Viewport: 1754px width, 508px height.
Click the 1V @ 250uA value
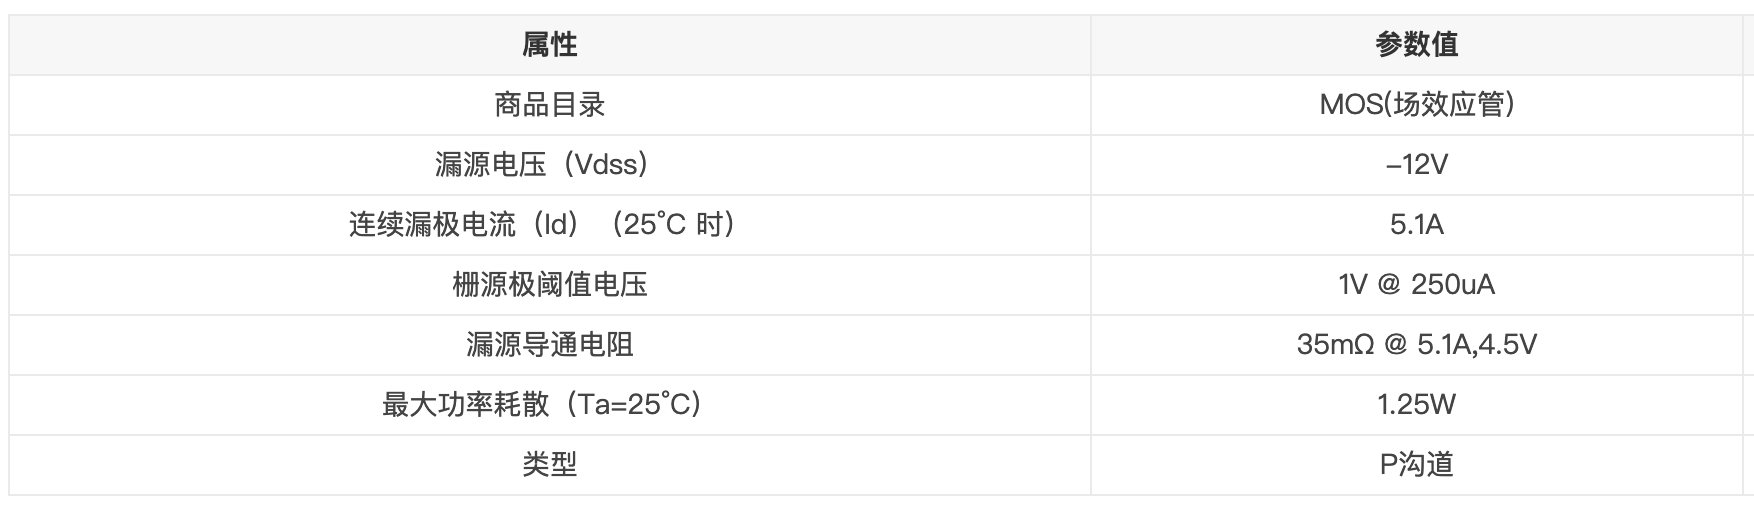[x=1416, y=285]
